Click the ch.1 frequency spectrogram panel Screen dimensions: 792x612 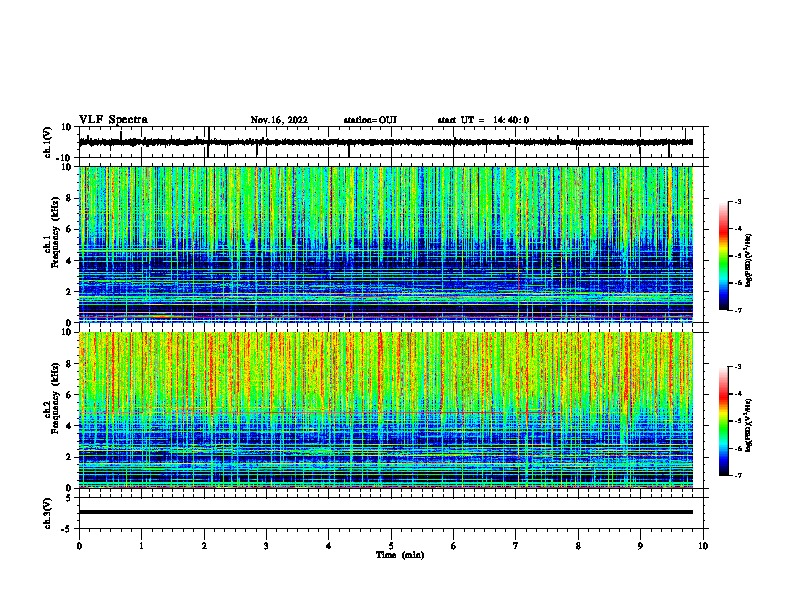pyautogui.click(x=385, y=244)
